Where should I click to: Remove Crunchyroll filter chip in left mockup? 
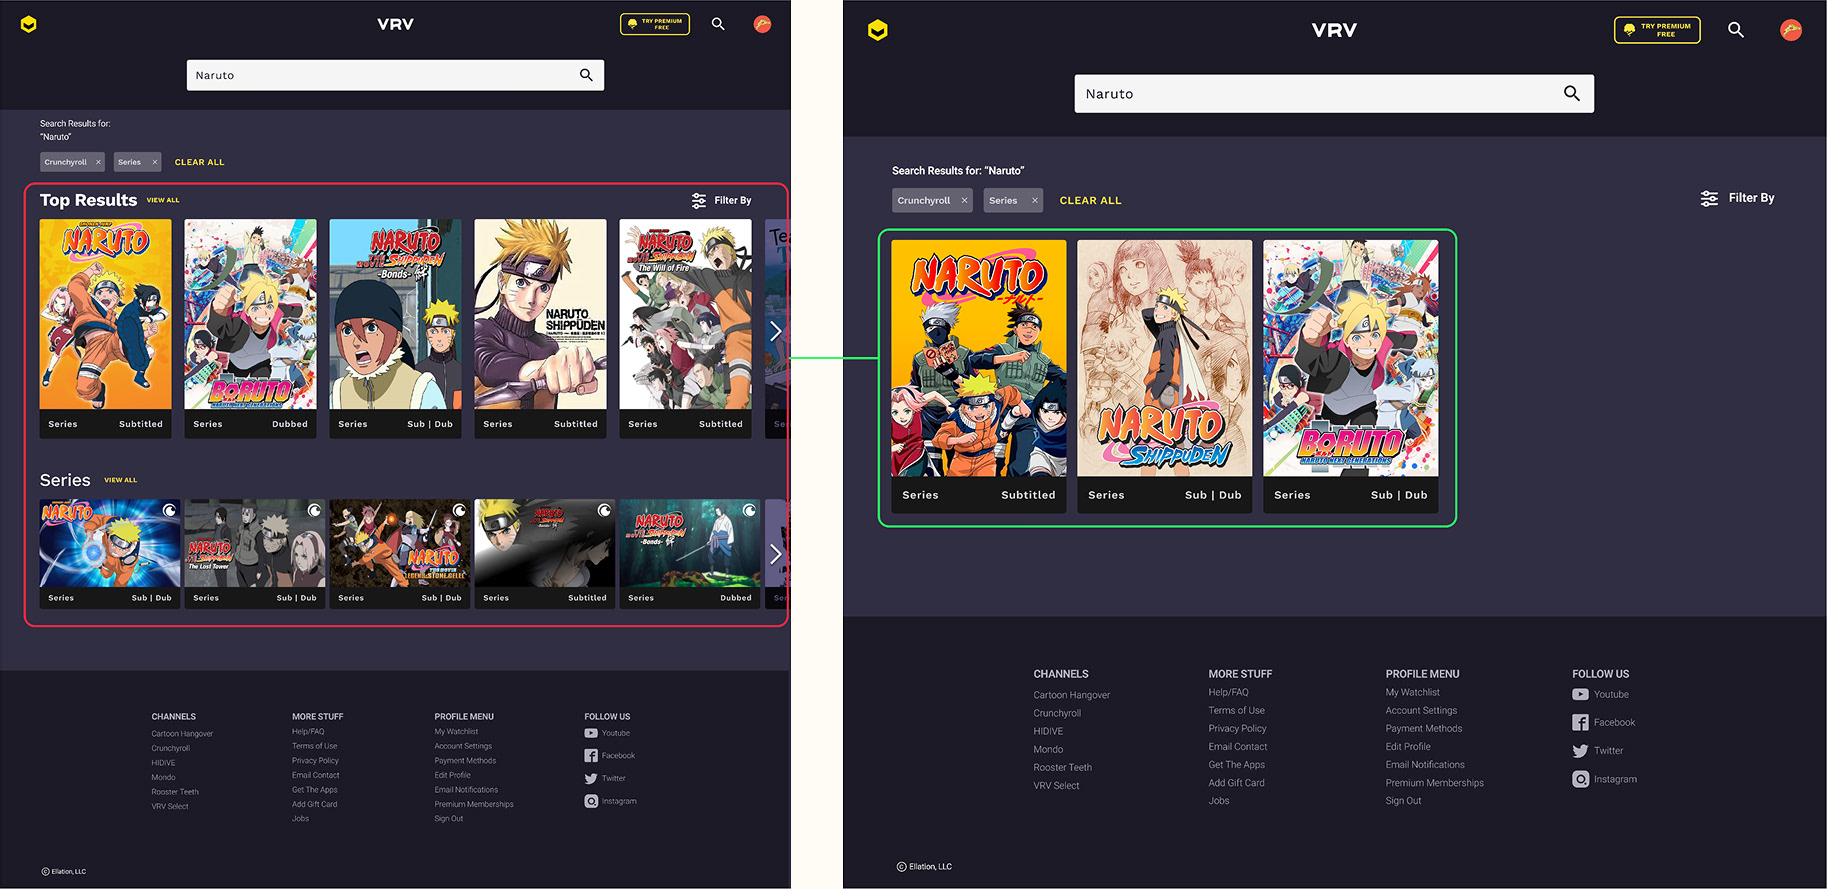(x=98, y=162)
